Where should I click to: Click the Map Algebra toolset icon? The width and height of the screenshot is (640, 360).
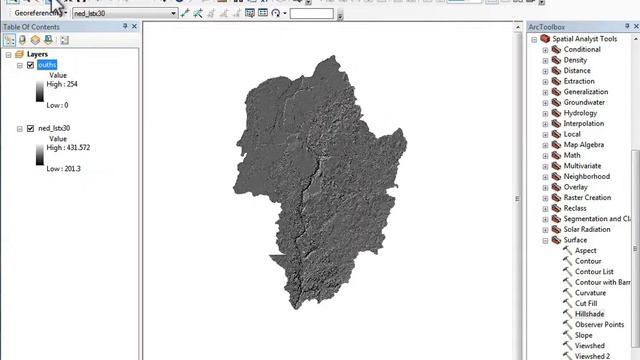point(556,145)
